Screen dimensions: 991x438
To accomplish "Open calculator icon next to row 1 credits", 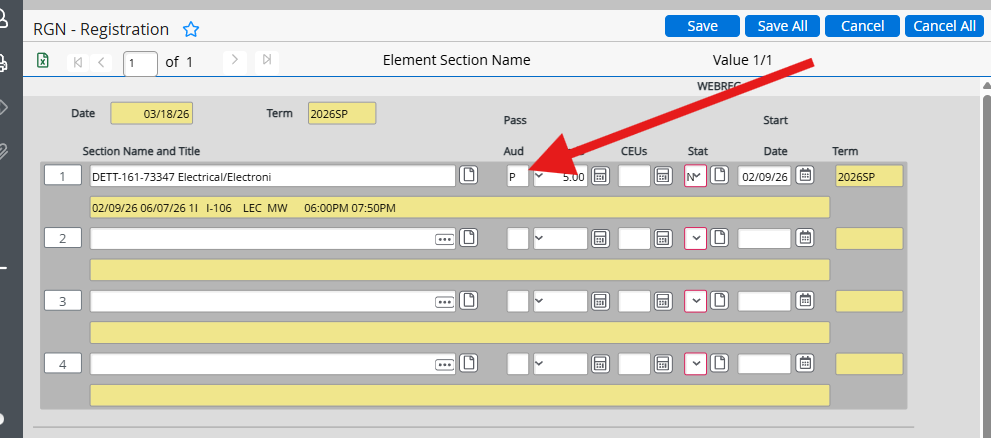I will pos(600,176).
